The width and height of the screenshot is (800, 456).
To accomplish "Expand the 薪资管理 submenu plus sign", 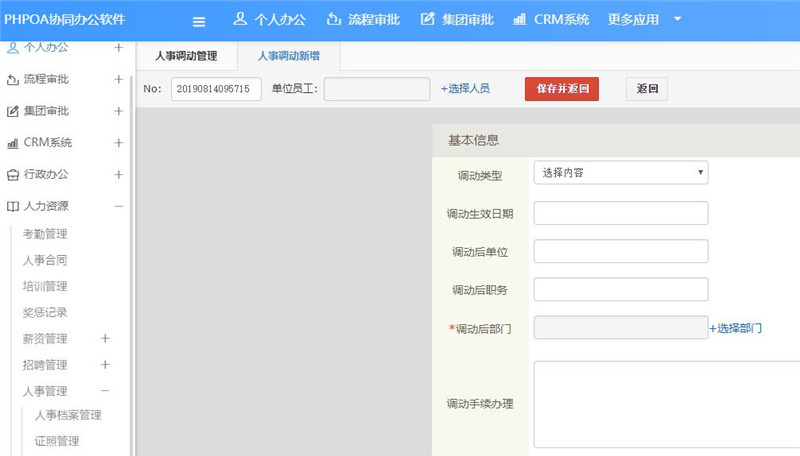I will 105,339.
